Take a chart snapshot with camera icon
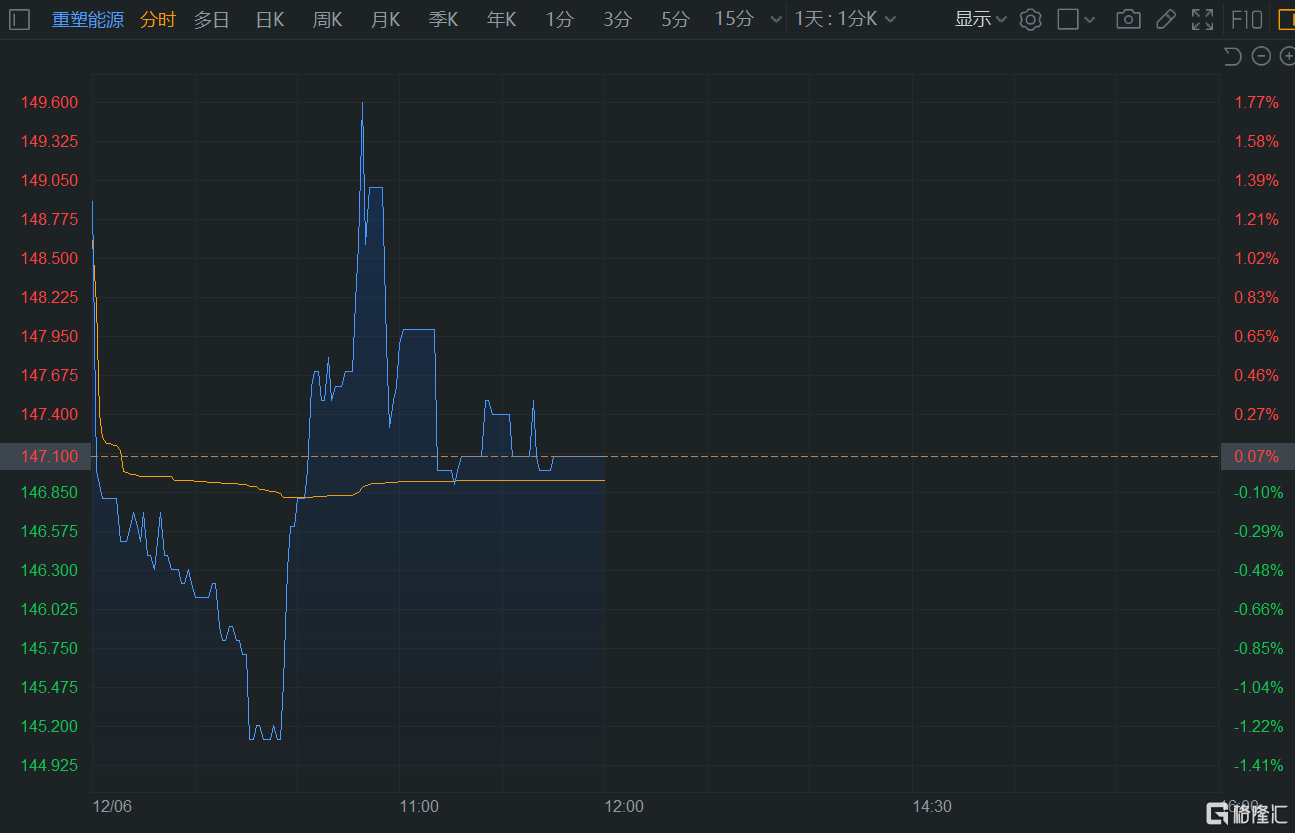This screenshot has width=1295, height=833. (x=1128, y=19)
